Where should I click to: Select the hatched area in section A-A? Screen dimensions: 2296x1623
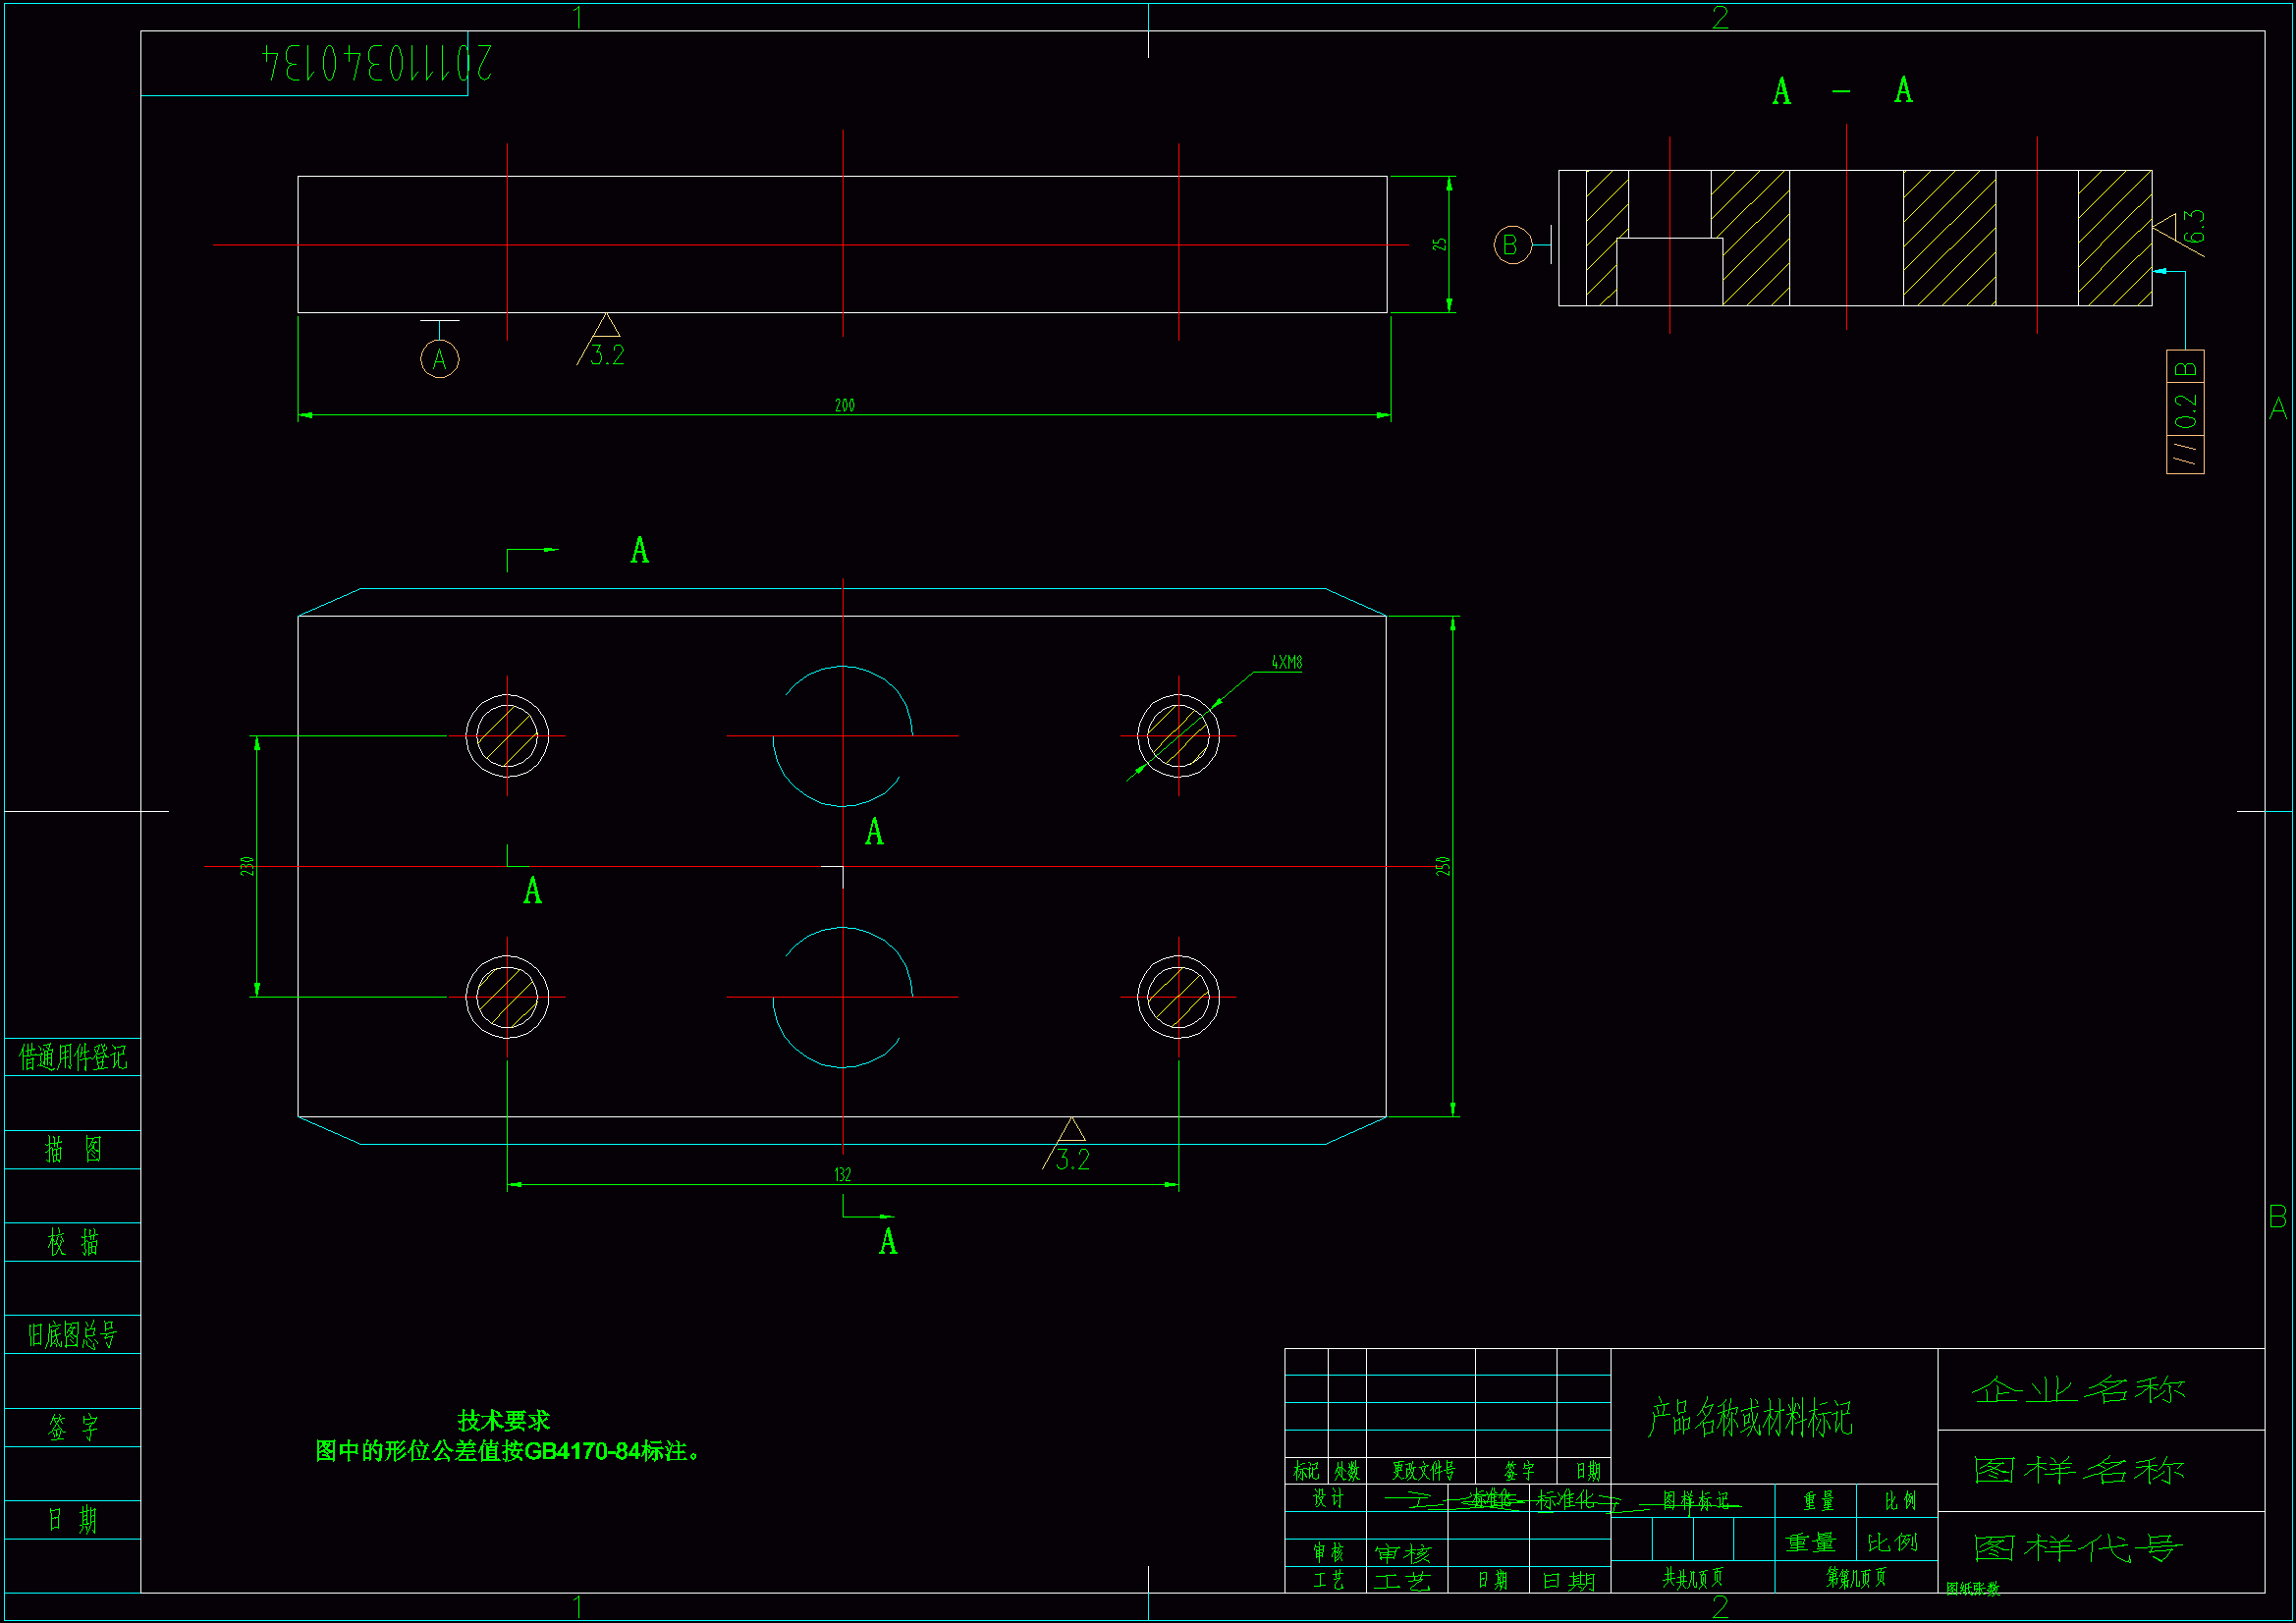click(1948, 238)
